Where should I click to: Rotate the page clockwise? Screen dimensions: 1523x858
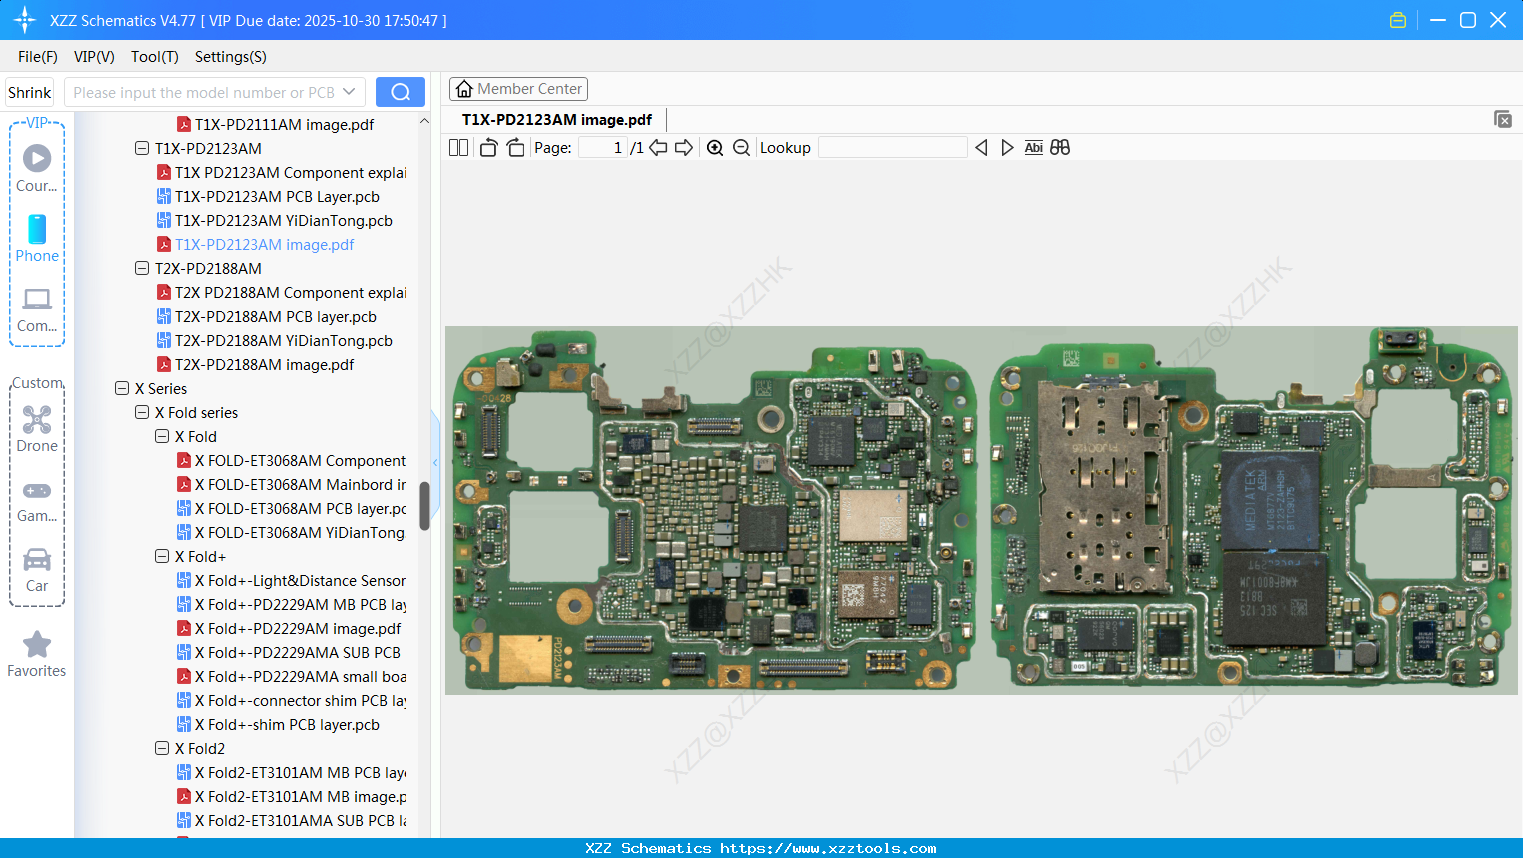(516, 148)
